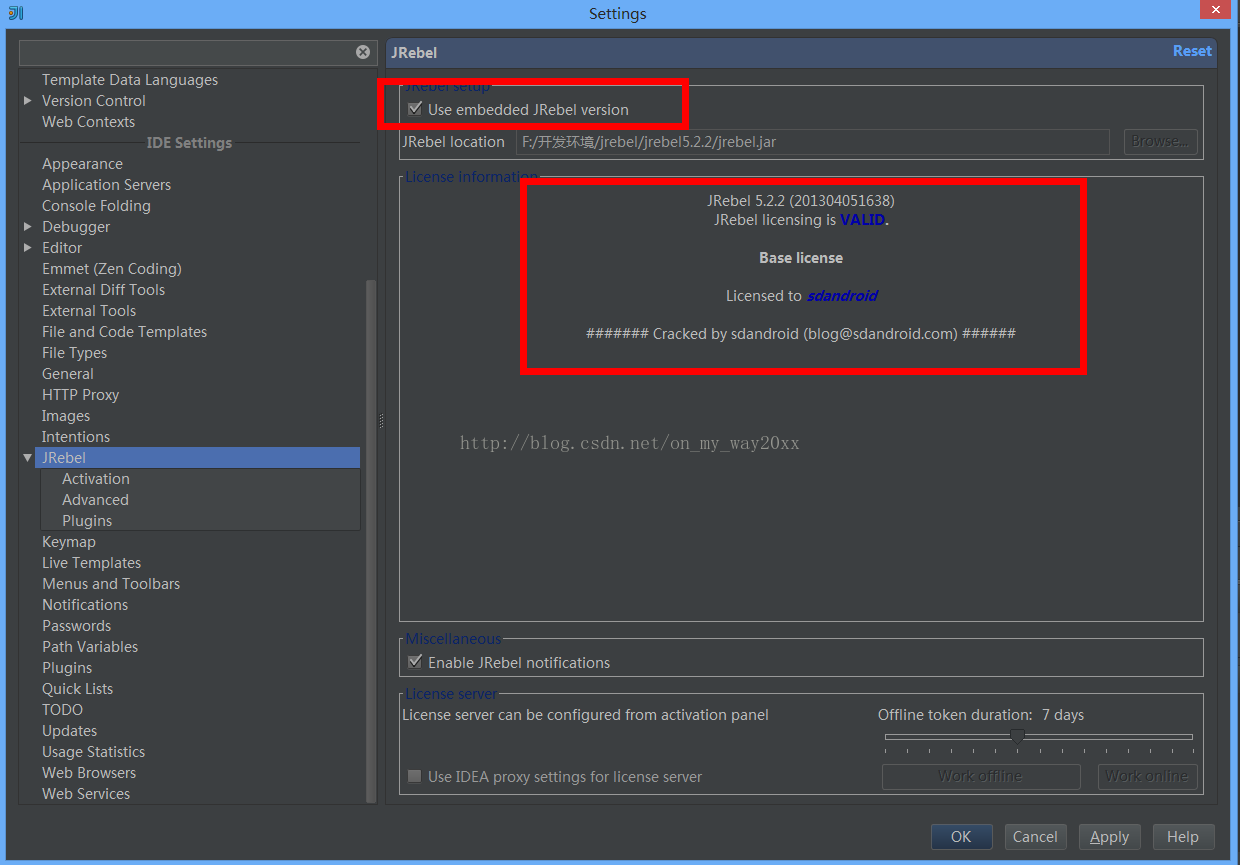Open Keymap settings

point(69,542)
